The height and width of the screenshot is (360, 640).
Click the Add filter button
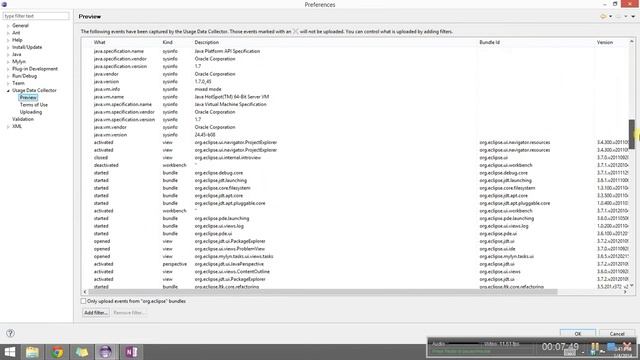tap(96, 313)
